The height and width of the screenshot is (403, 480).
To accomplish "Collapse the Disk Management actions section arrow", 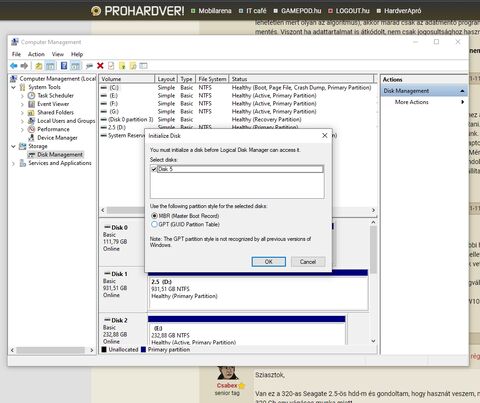I will coord(462,91).
